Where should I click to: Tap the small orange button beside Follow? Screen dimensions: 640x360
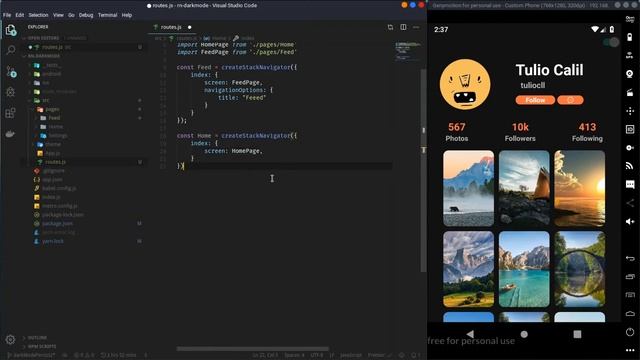570,100
